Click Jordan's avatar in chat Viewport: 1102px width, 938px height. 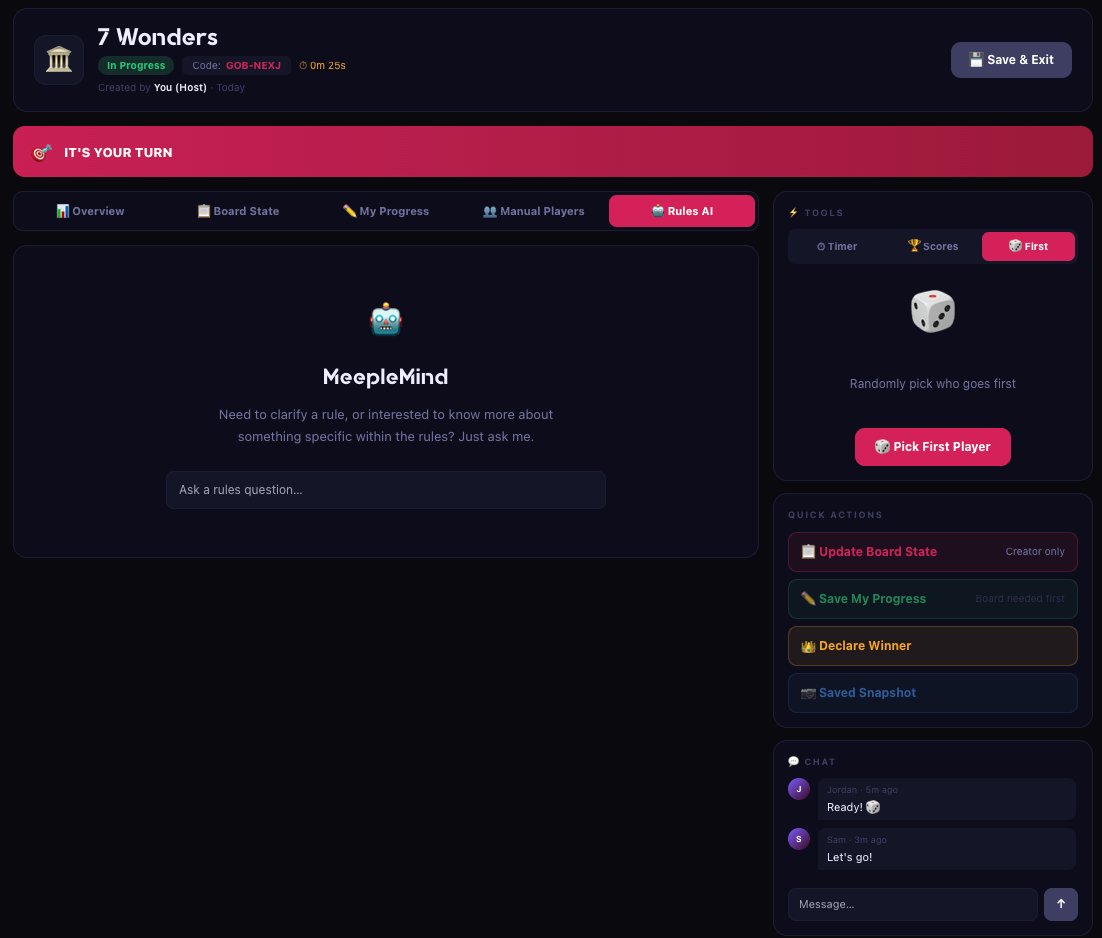coord(798,789)
